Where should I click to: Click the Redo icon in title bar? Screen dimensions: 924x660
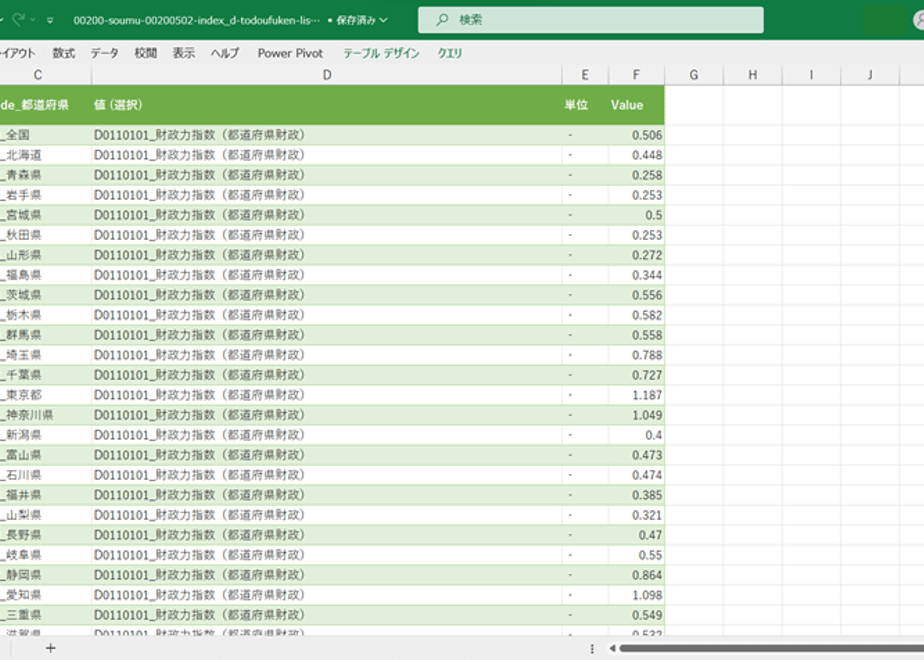(19, 19)
